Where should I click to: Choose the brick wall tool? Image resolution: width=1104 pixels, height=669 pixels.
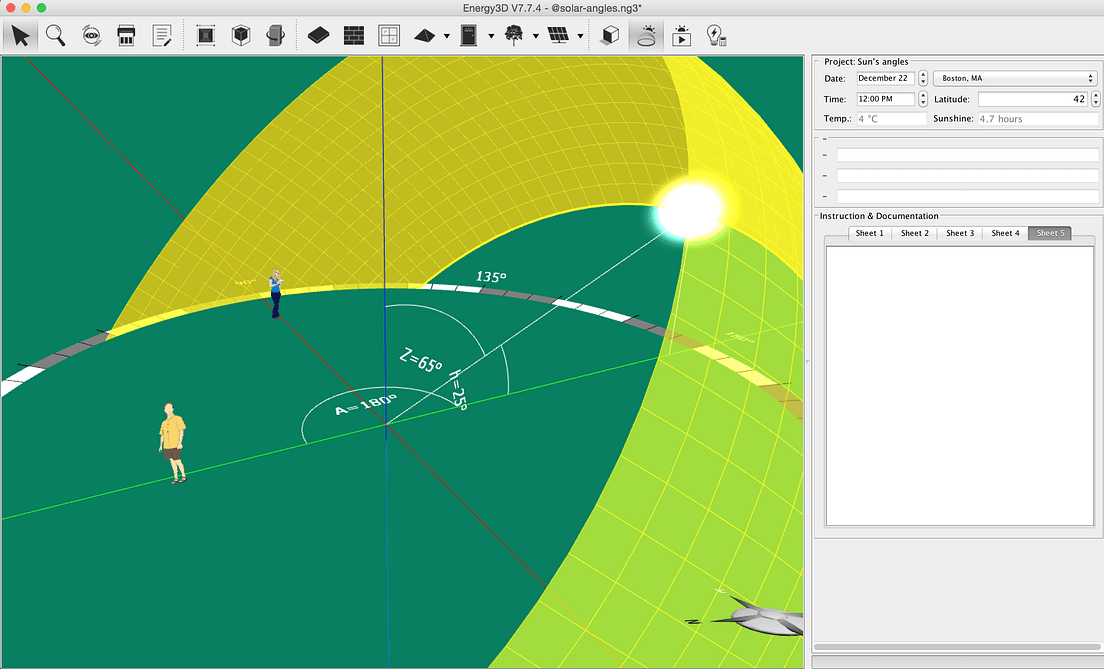pos(353,36)
